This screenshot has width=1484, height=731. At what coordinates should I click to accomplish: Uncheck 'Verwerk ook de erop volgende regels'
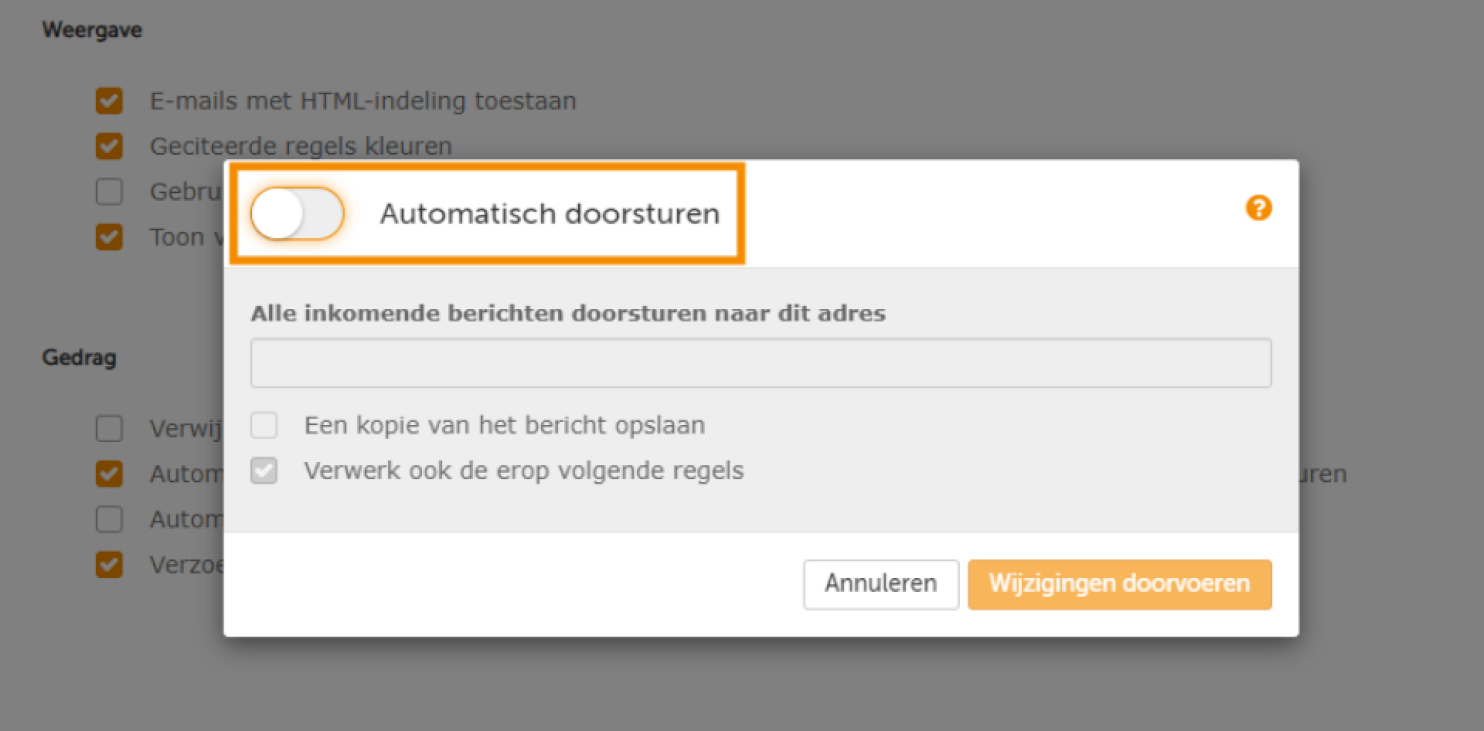point(264,470)
